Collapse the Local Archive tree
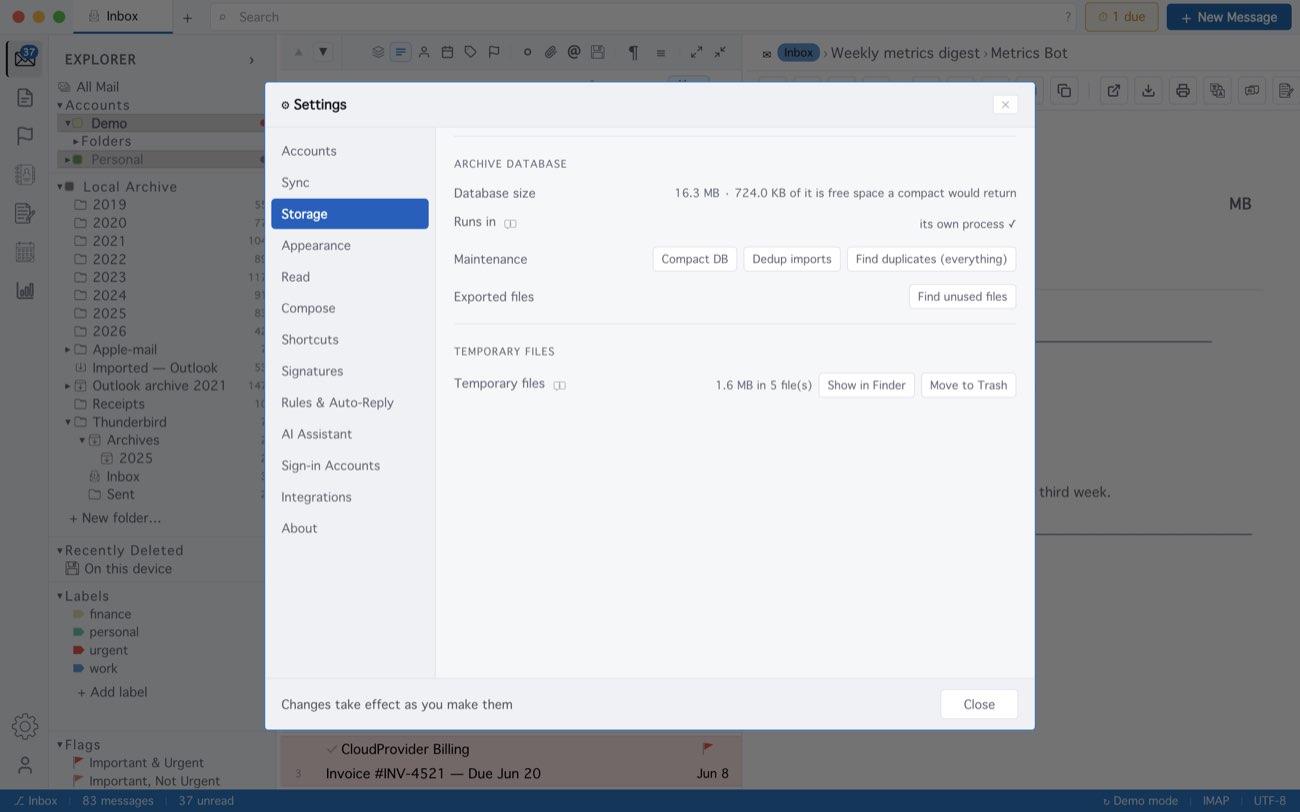Screen dimensions: 1300x812 (60, 187)
